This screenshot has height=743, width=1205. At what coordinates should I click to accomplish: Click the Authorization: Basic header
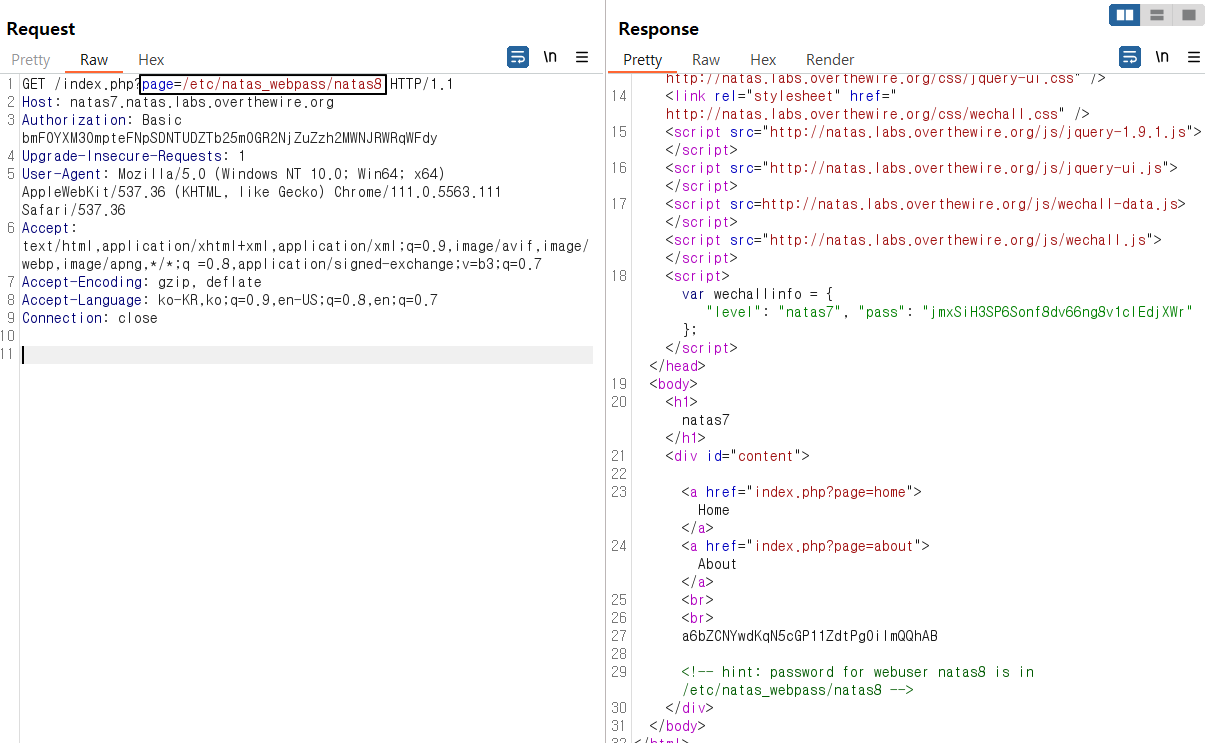click(102, 120)
